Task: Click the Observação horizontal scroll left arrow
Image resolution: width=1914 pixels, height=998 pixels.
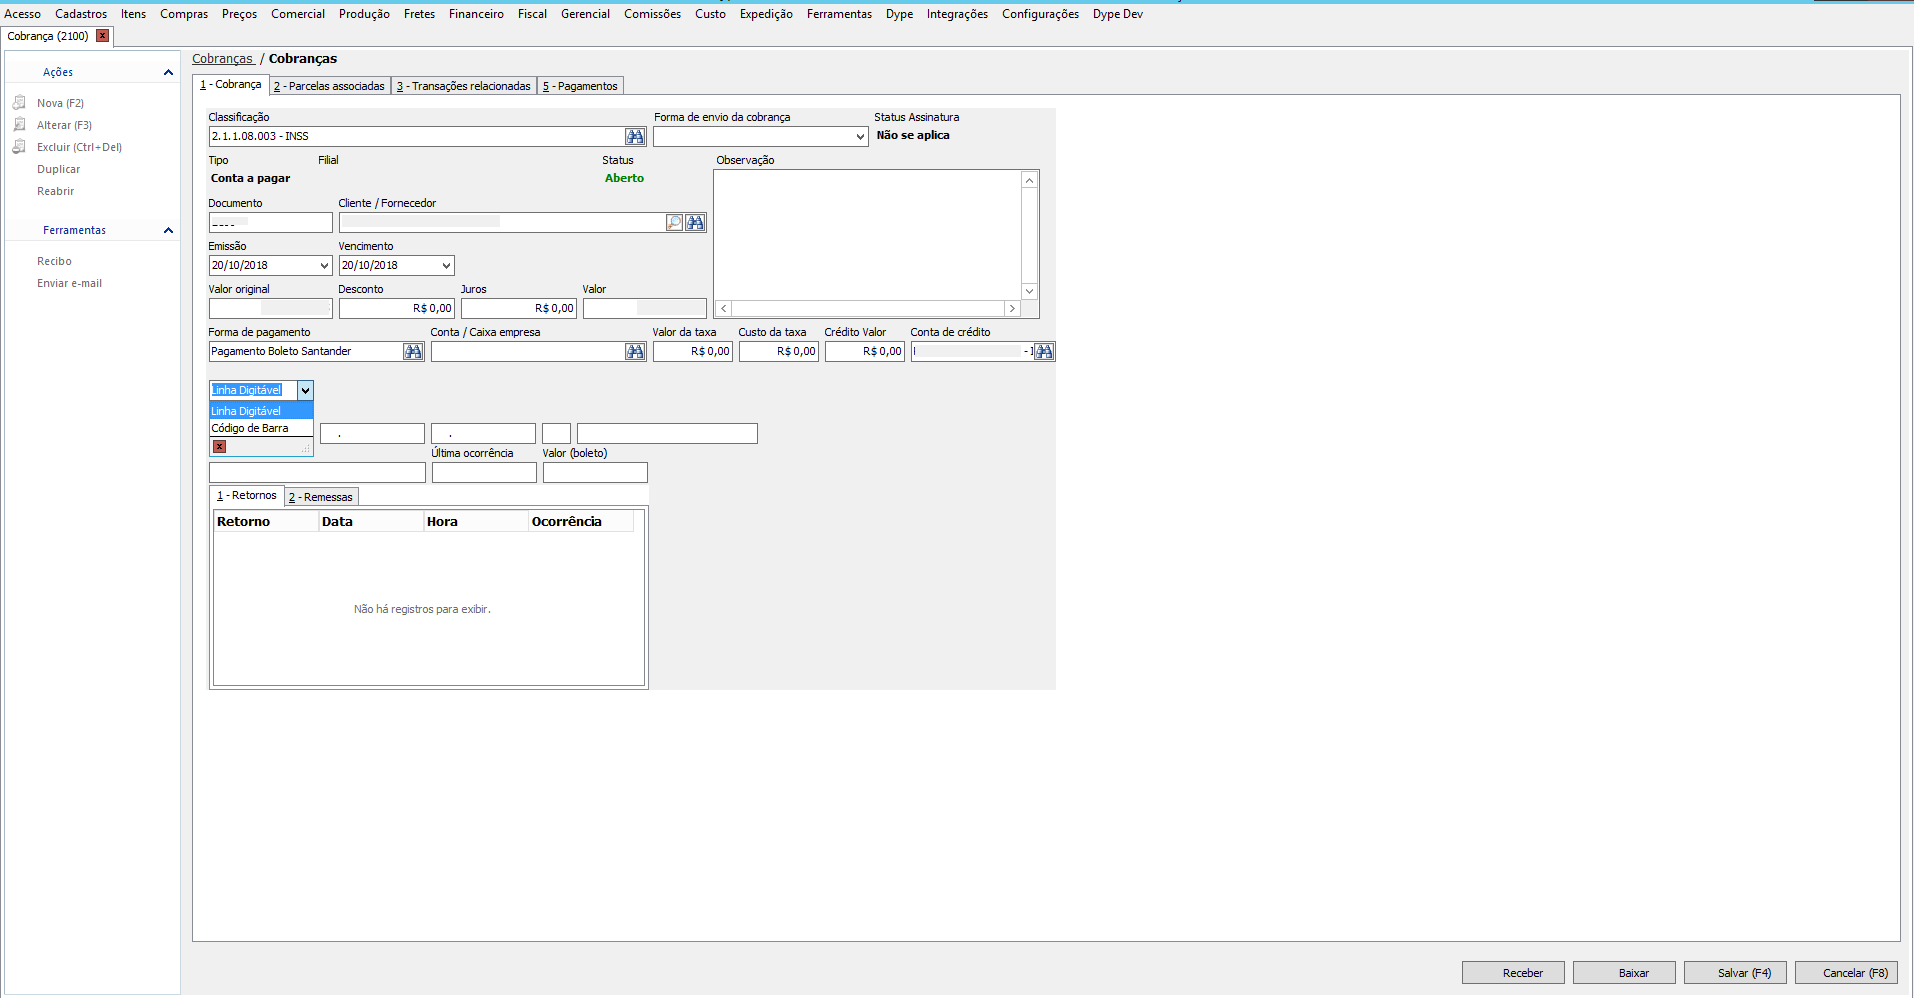Action: point(724,309)
